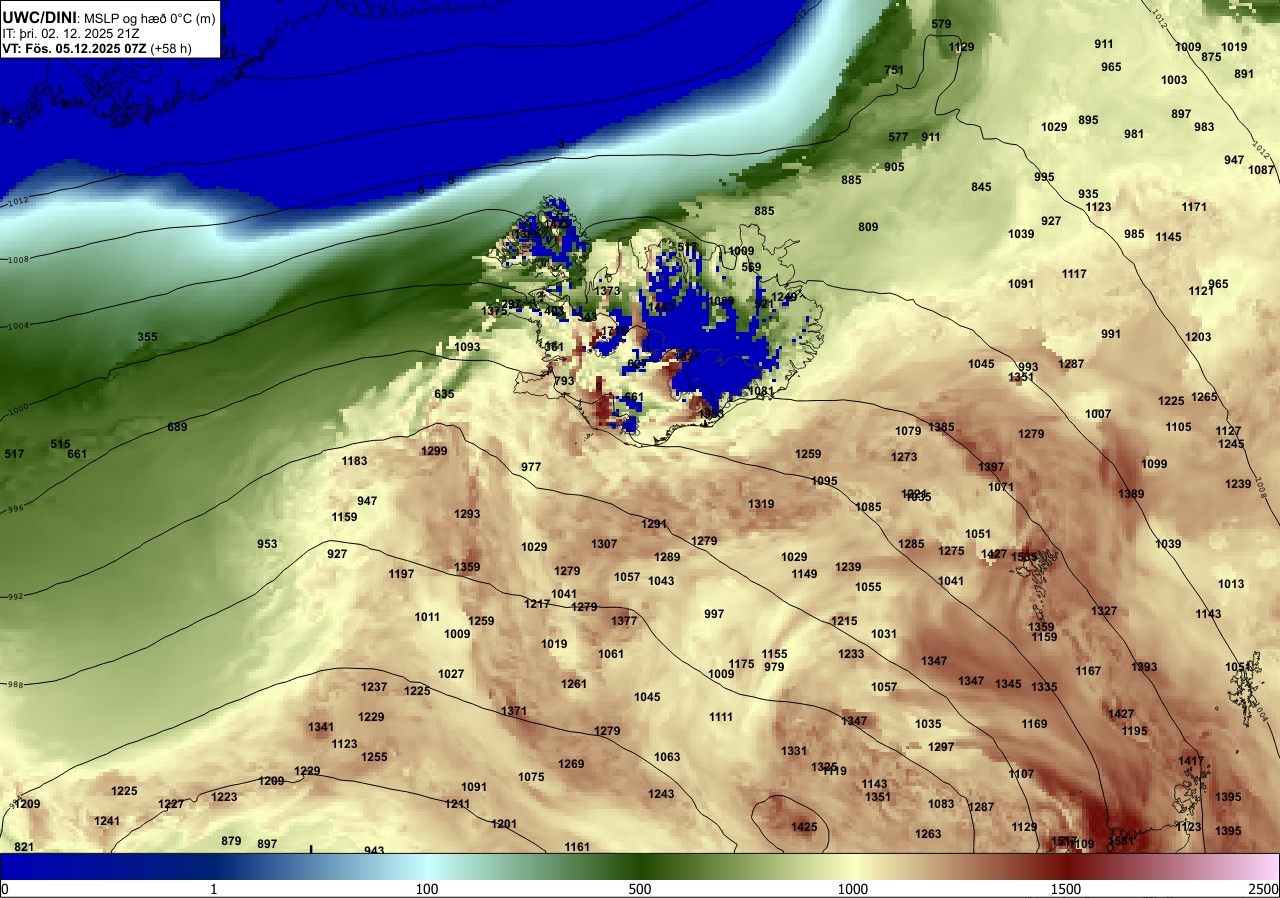Select the value 1377 on the map
The image size is (1280, 898).
pos(624,621)
